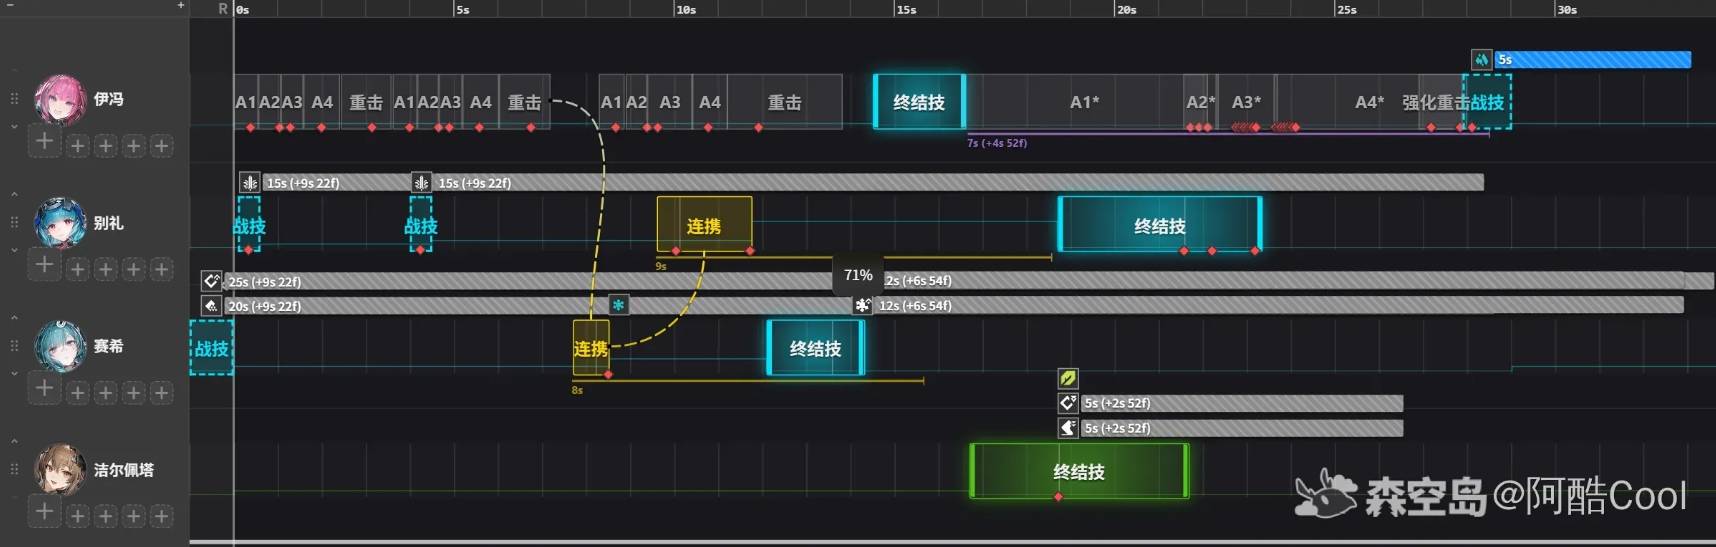Click the 25s buff icon above 赛希's track
The image size is (1716, 547).
[211, 281]
